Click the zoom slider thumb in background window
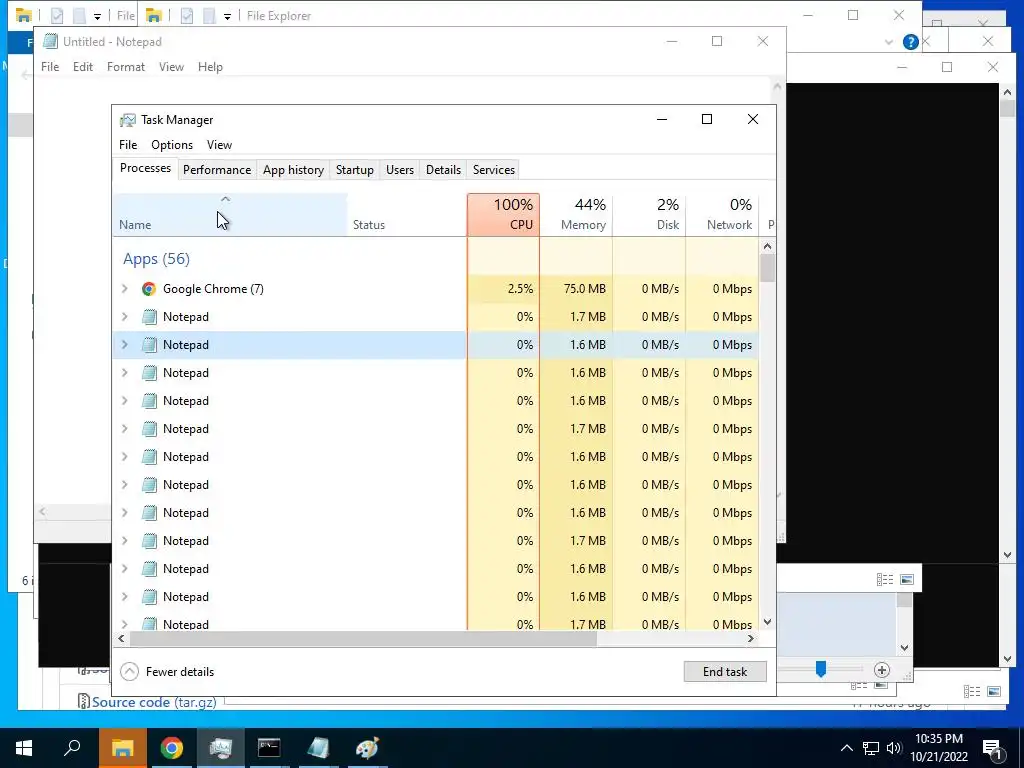 (821, 669)
